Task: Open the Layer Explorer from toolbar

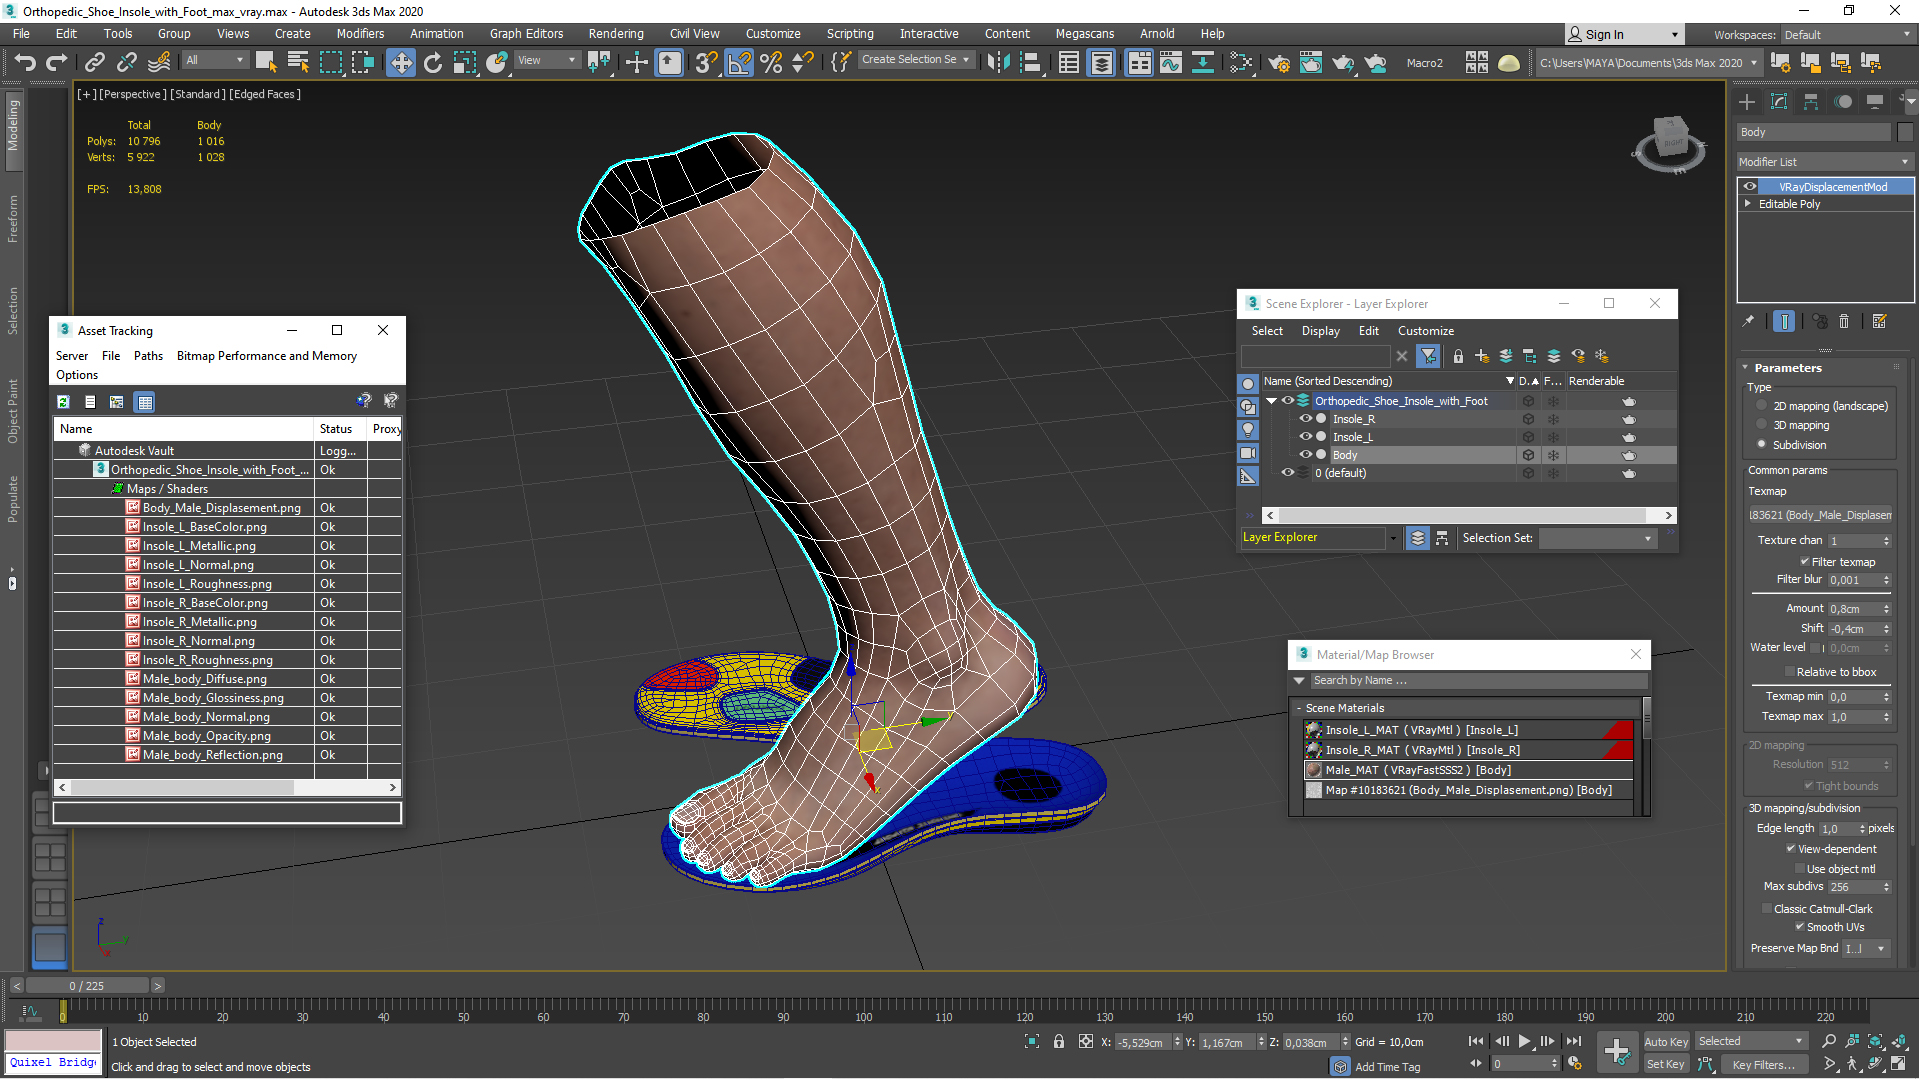Action: [x=1101, y=63]
